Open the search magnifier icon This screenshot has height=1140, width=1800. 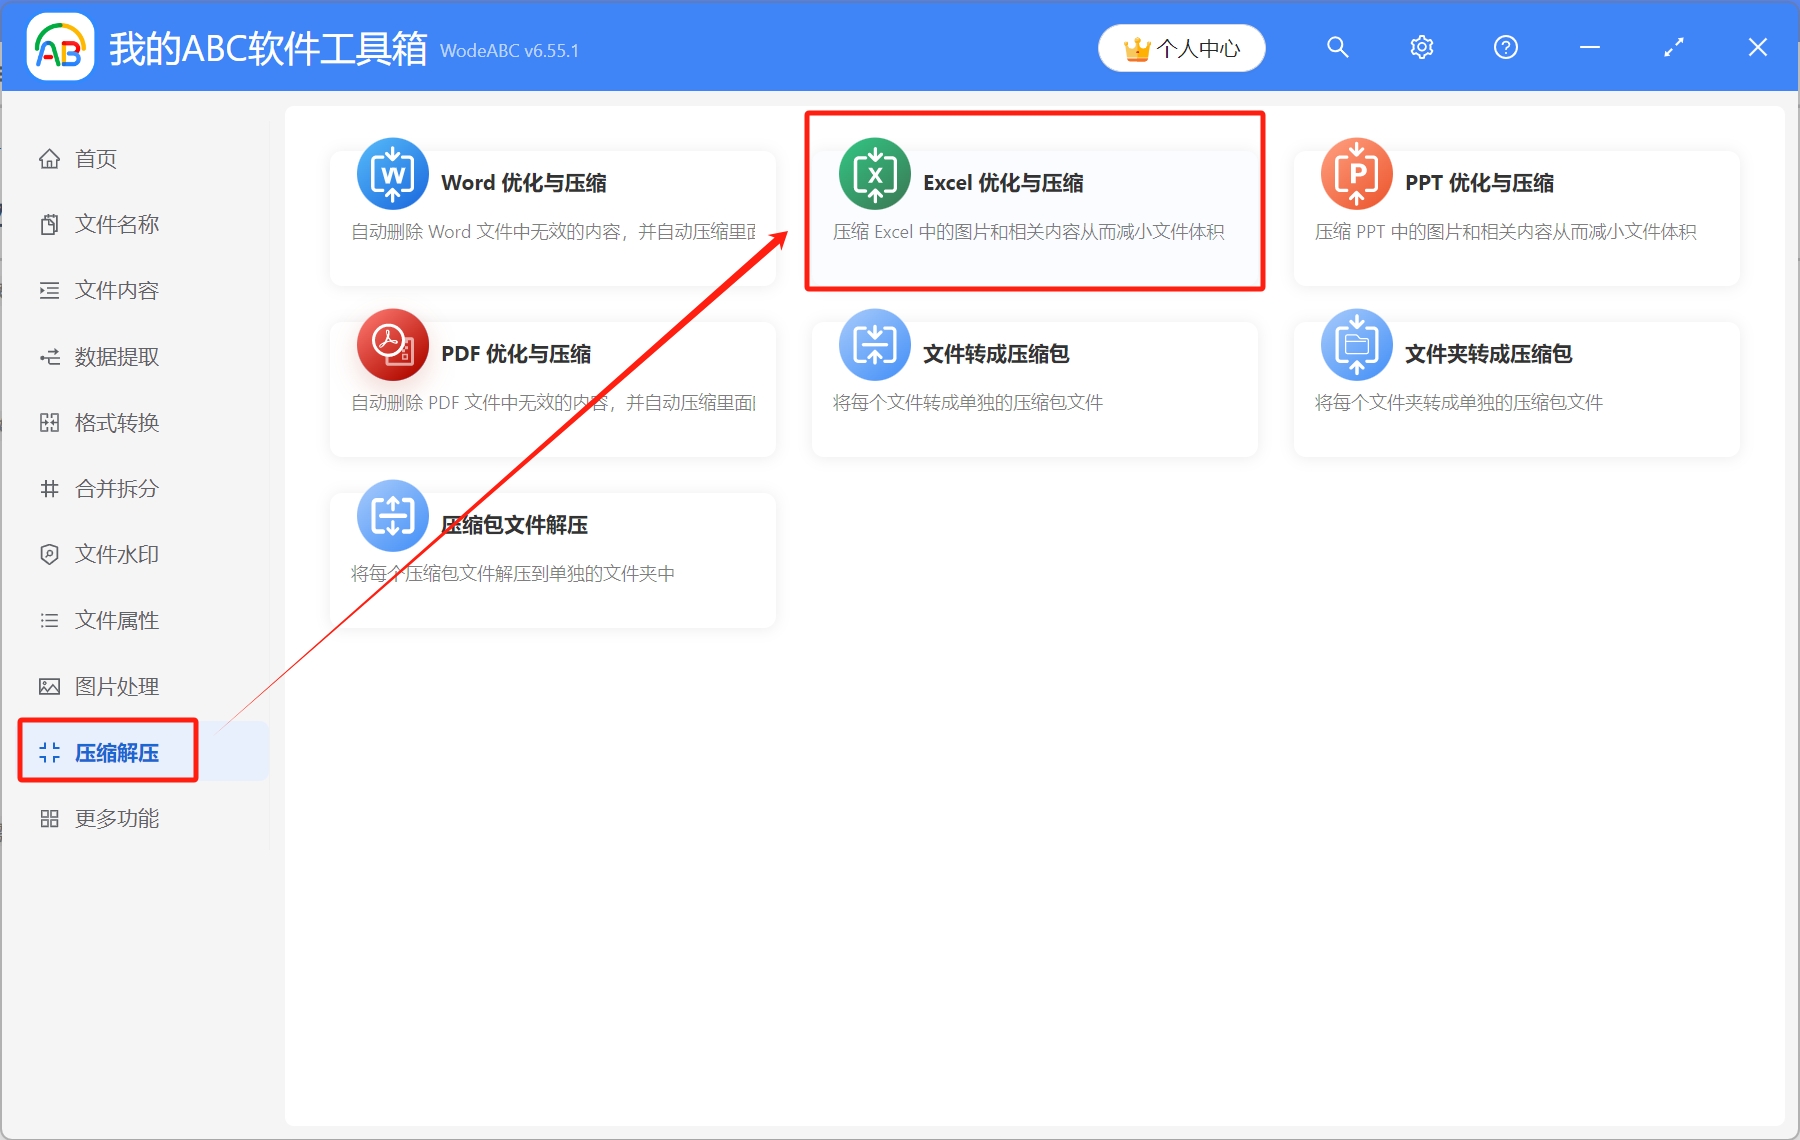(x=1337, y=47)
